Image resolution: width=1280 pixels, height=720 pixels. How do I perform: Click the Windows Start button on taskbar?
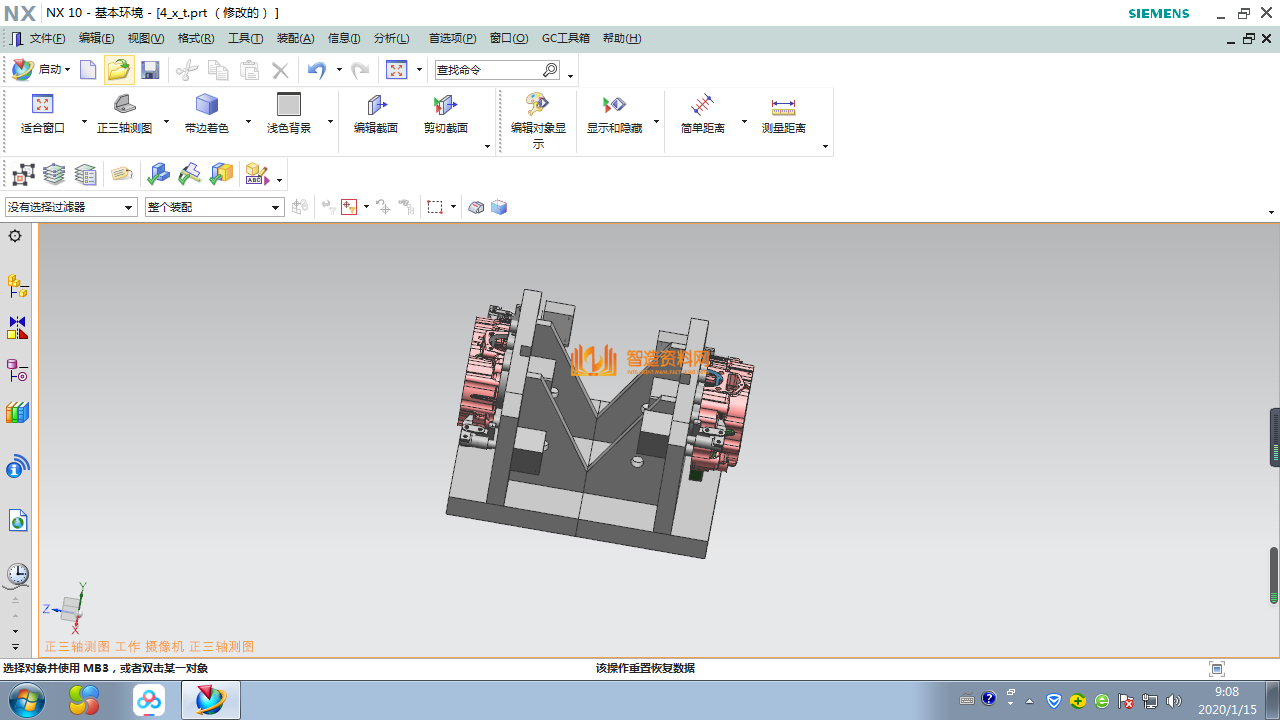click(27, 700)
